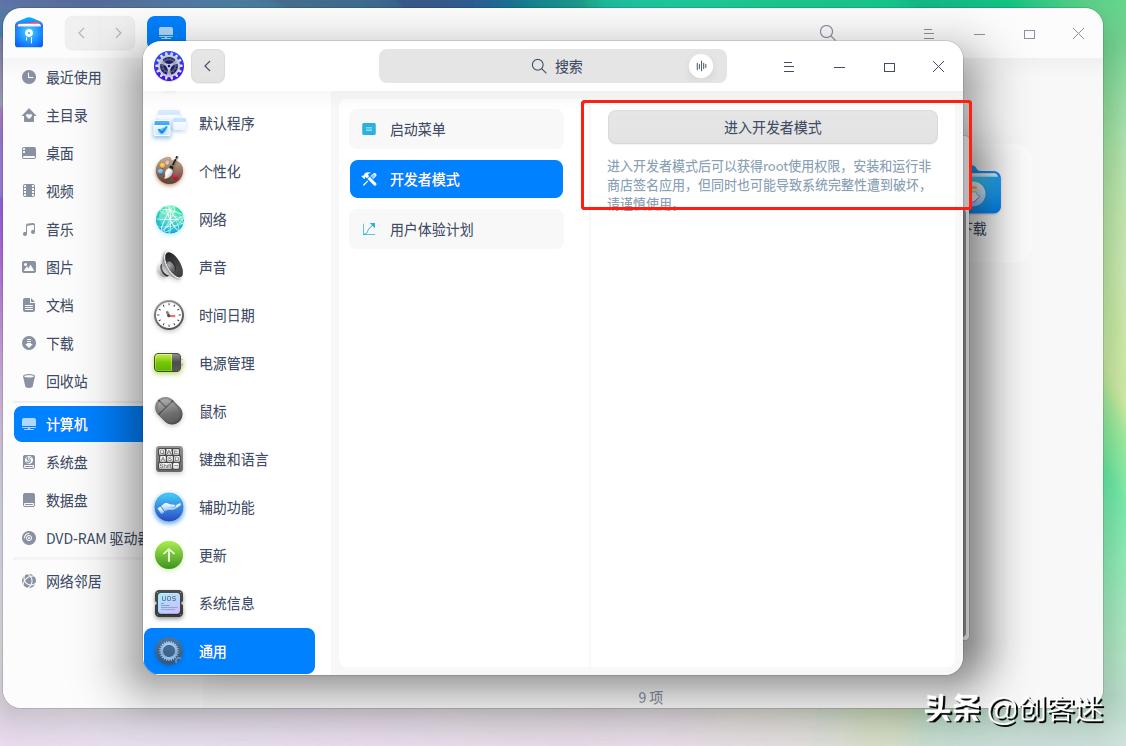Click the 搜索 search field

tap(552, 66)
